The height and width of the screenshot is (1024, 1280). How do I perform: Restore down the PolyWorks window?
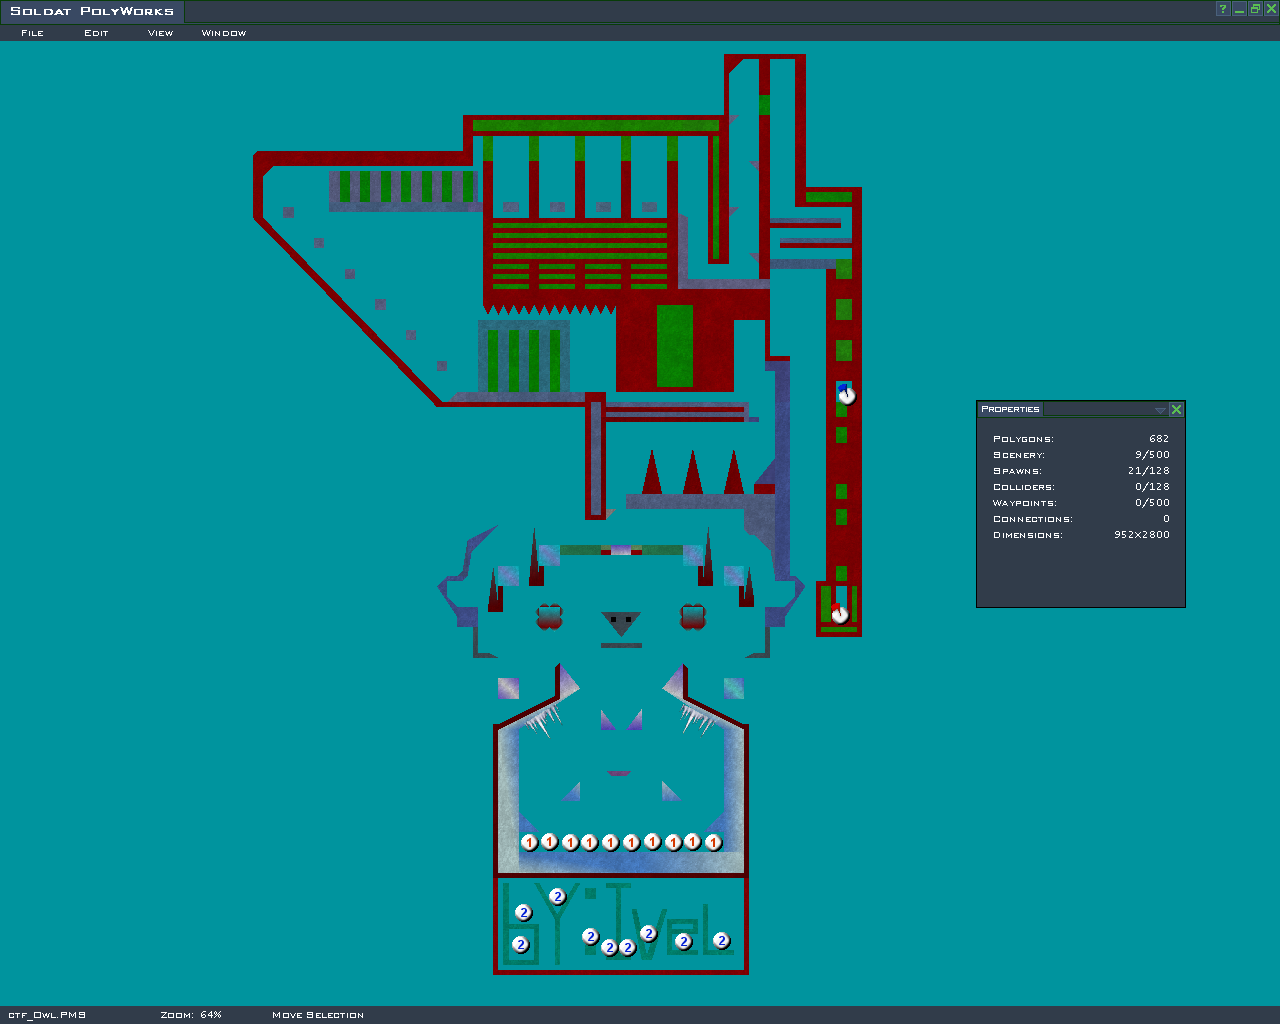(x=1255, y=9)
